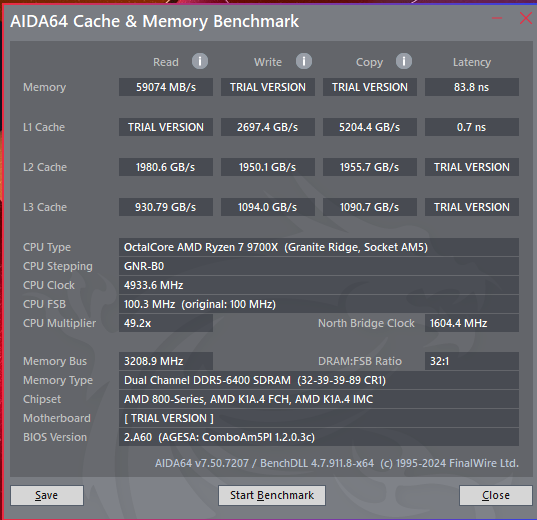Select the CPU Type field showing Ryzen 7 9700X
The width and height of the screenshot is (537, 520).
coord(319,247)
